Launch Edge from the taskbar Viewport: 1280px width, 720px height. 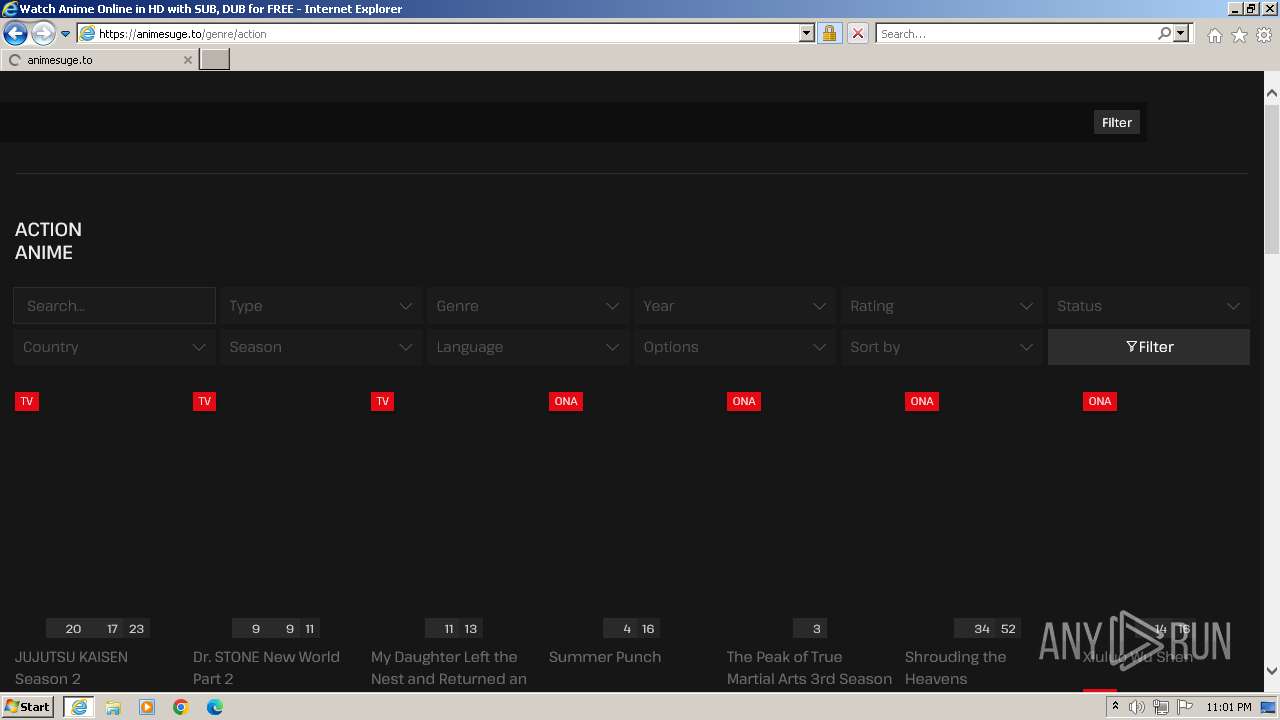coord(215,707)
